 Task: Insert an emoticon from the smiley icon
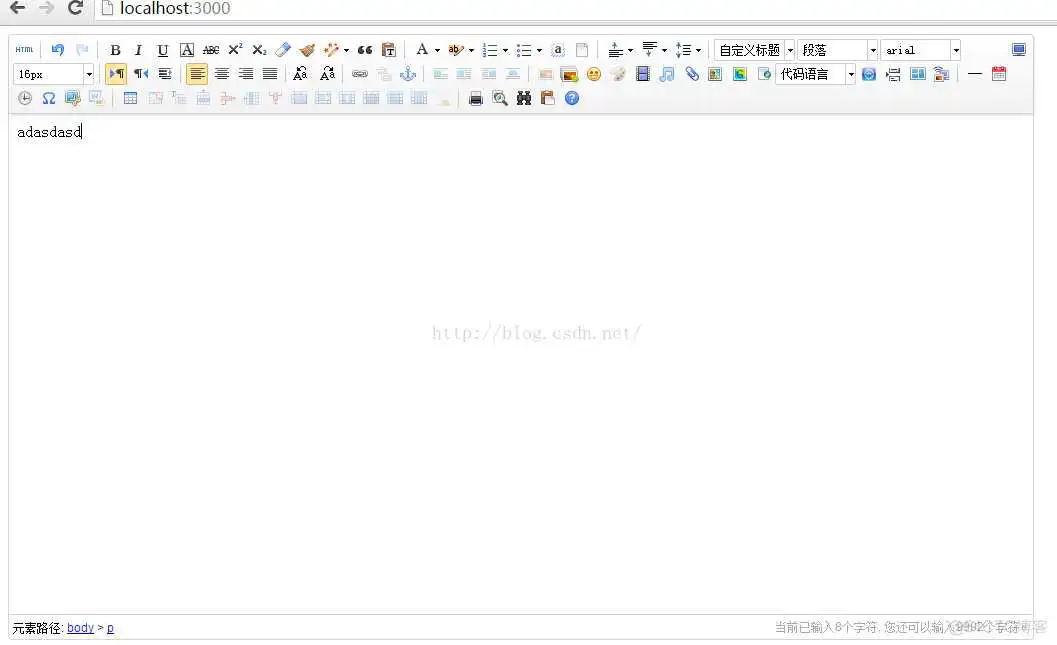(x=594, y=73)
